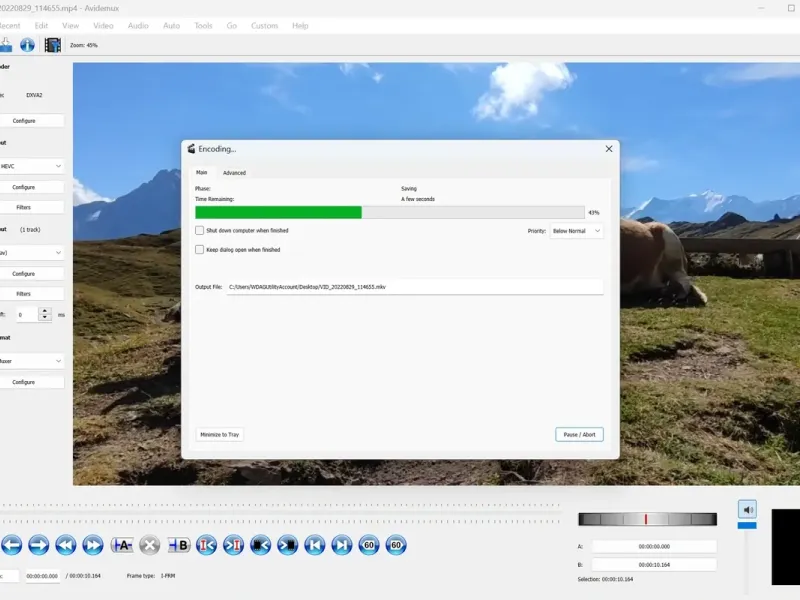The width and height of the screenshot is (800, 600).
Task: Open the Help menu
Action: coord(300,26)
